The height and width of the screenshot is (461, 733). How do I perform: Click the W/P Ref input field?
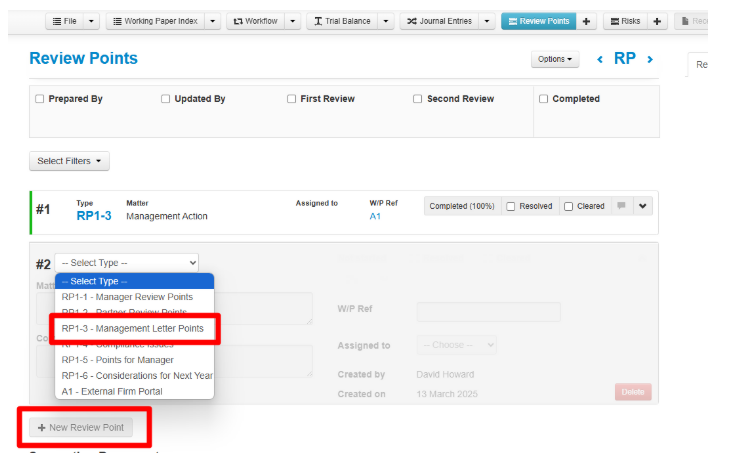coord(488,312)
